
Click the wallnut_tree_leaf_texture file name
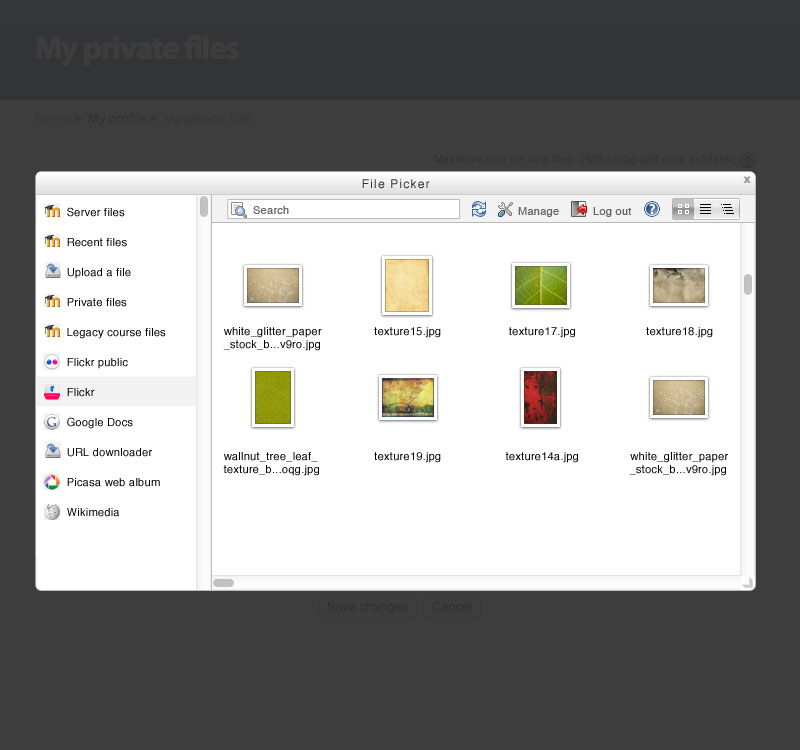271,463
